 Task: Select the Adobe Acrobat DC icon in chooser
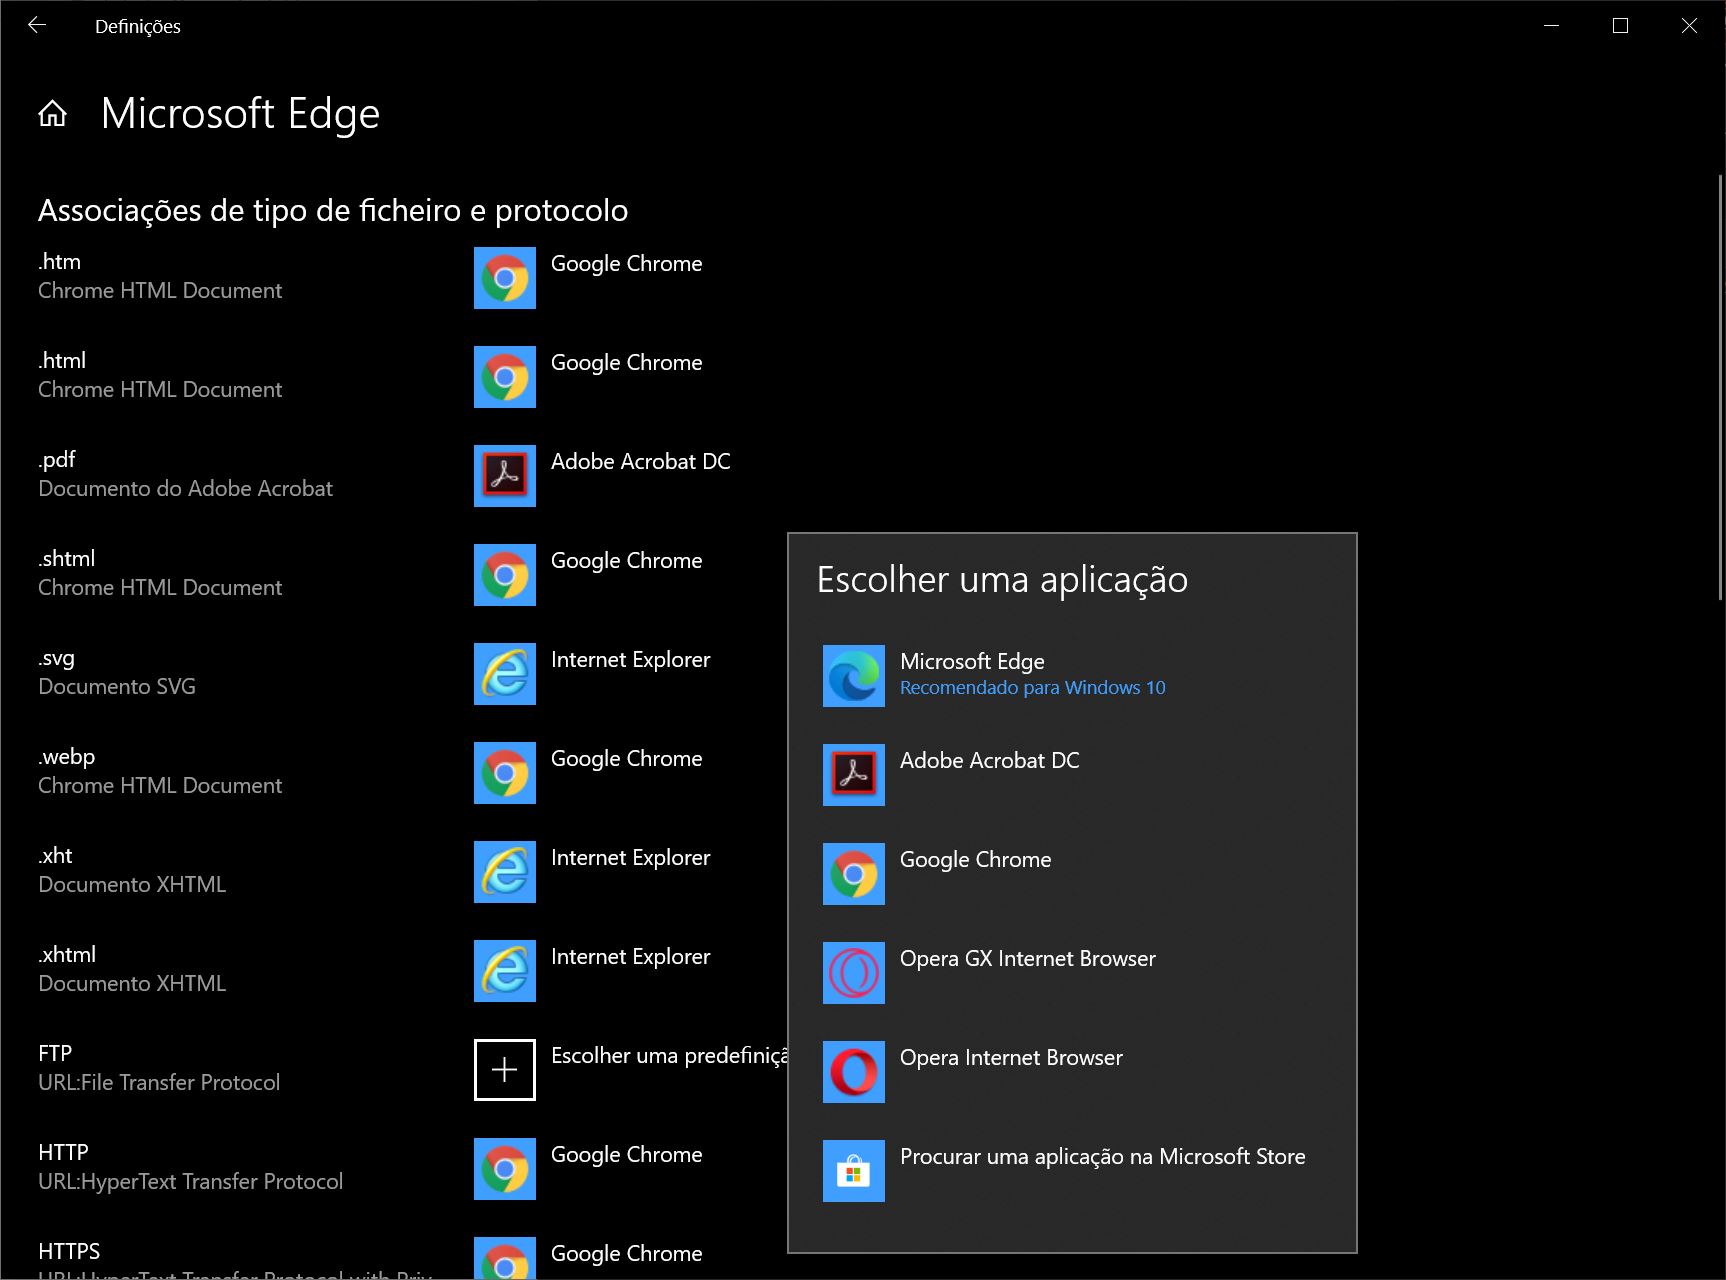tap(854, 775)
